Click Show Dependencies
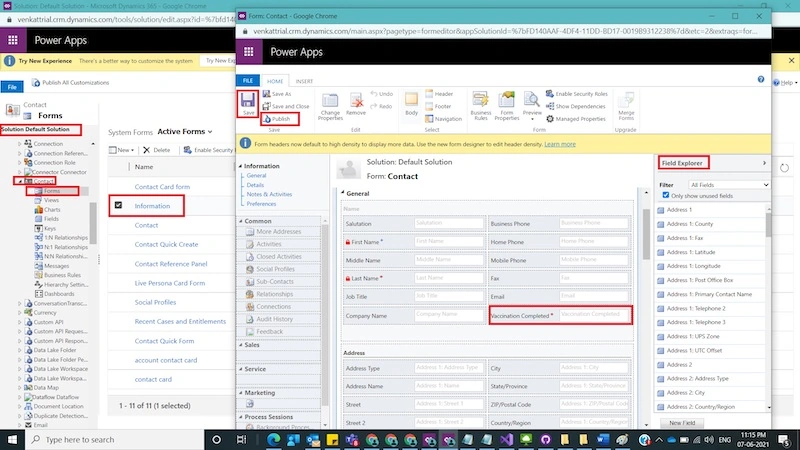800x450 pixels. coord(576,106)
